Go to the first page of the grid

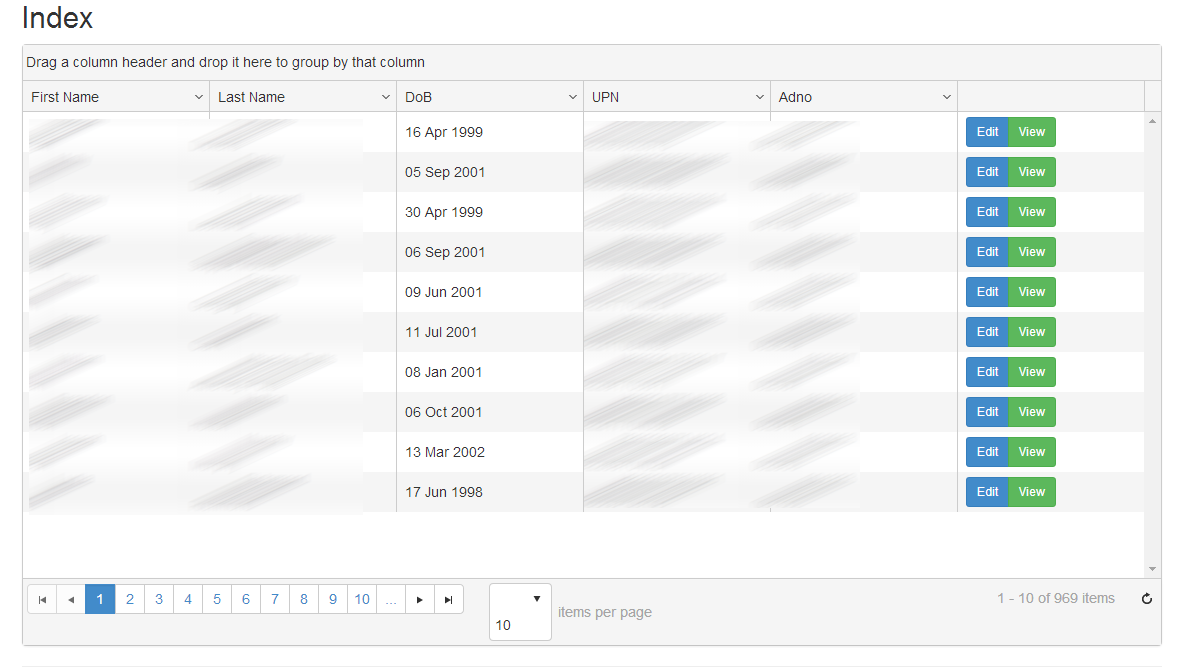pyautogui.click(x=42, y=599)
